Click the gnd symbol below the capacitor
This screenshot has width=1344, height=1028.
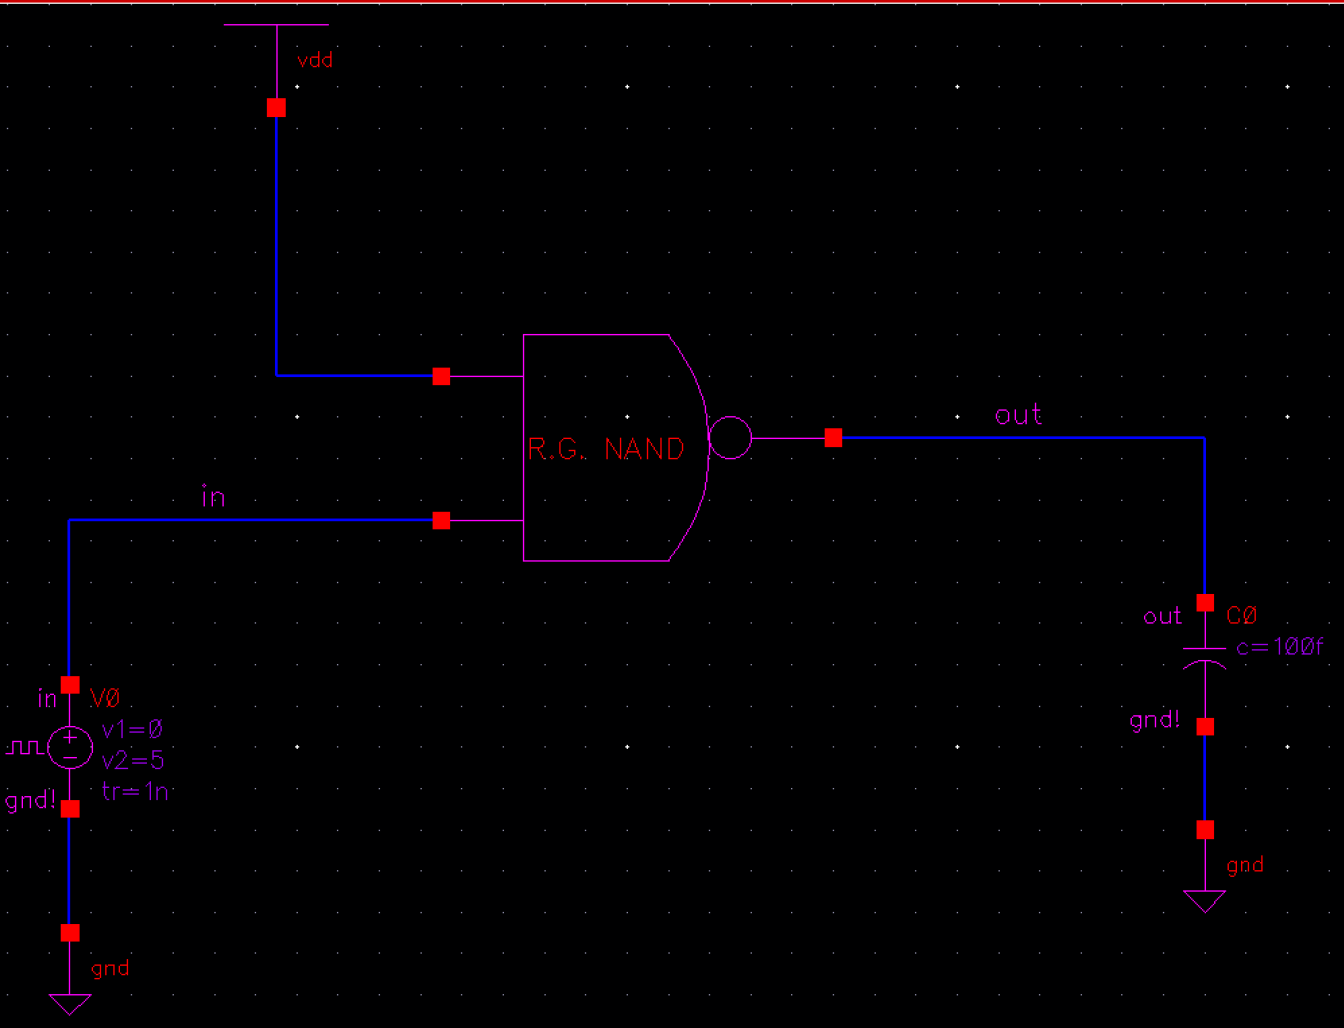(1205, 898)
